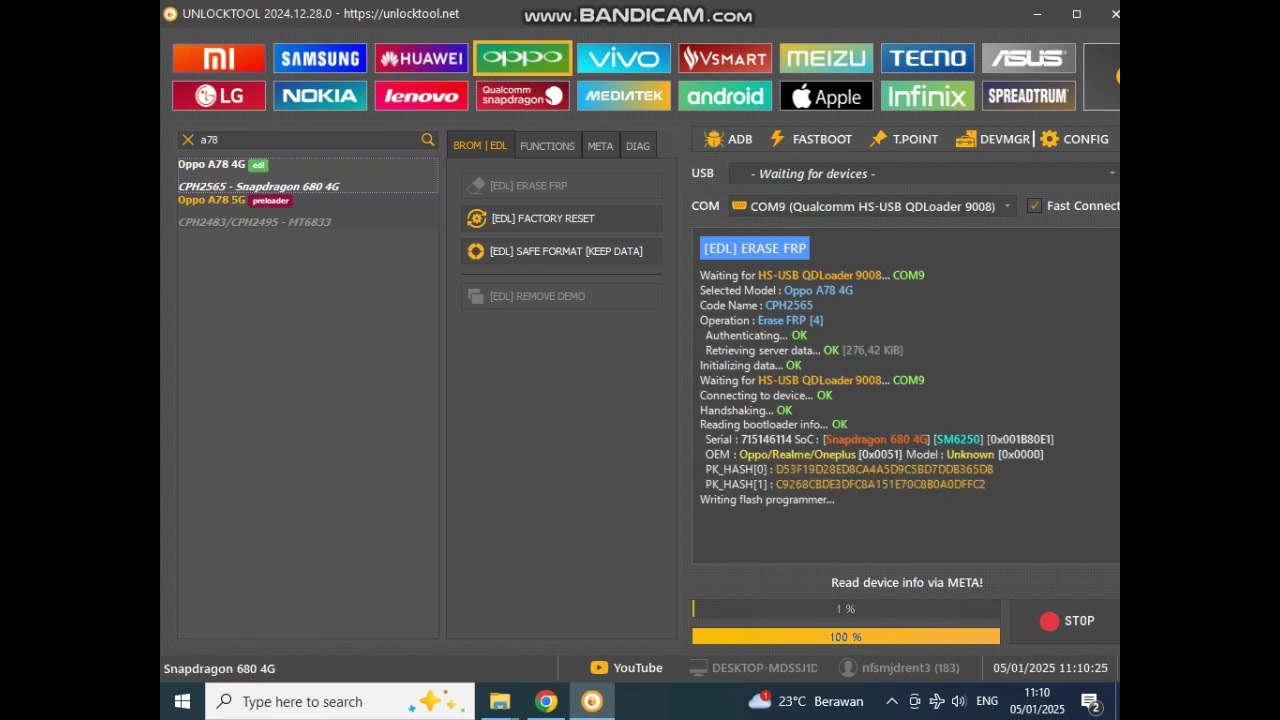Click CPH2565 - Snapdragon 680 4G text

coord(259,186)
